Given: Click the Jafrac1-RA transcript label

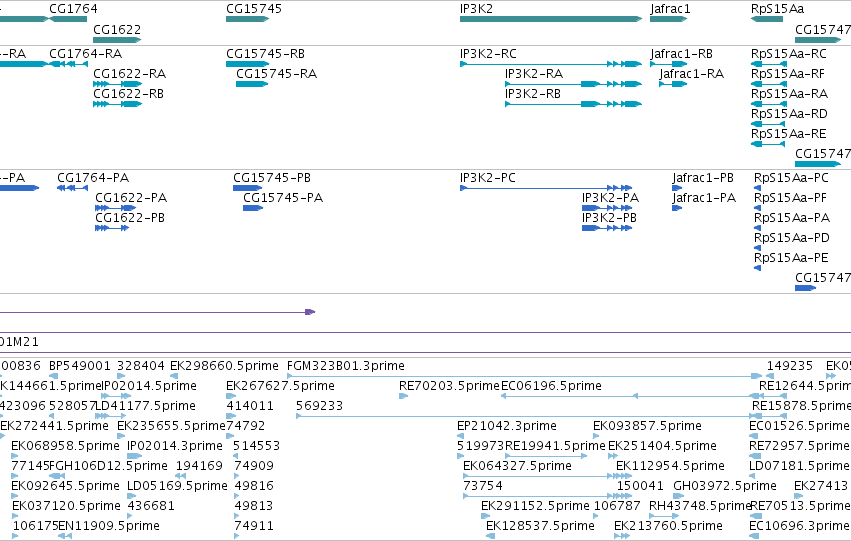Looking at the screenshot, I should coord(691,74).
